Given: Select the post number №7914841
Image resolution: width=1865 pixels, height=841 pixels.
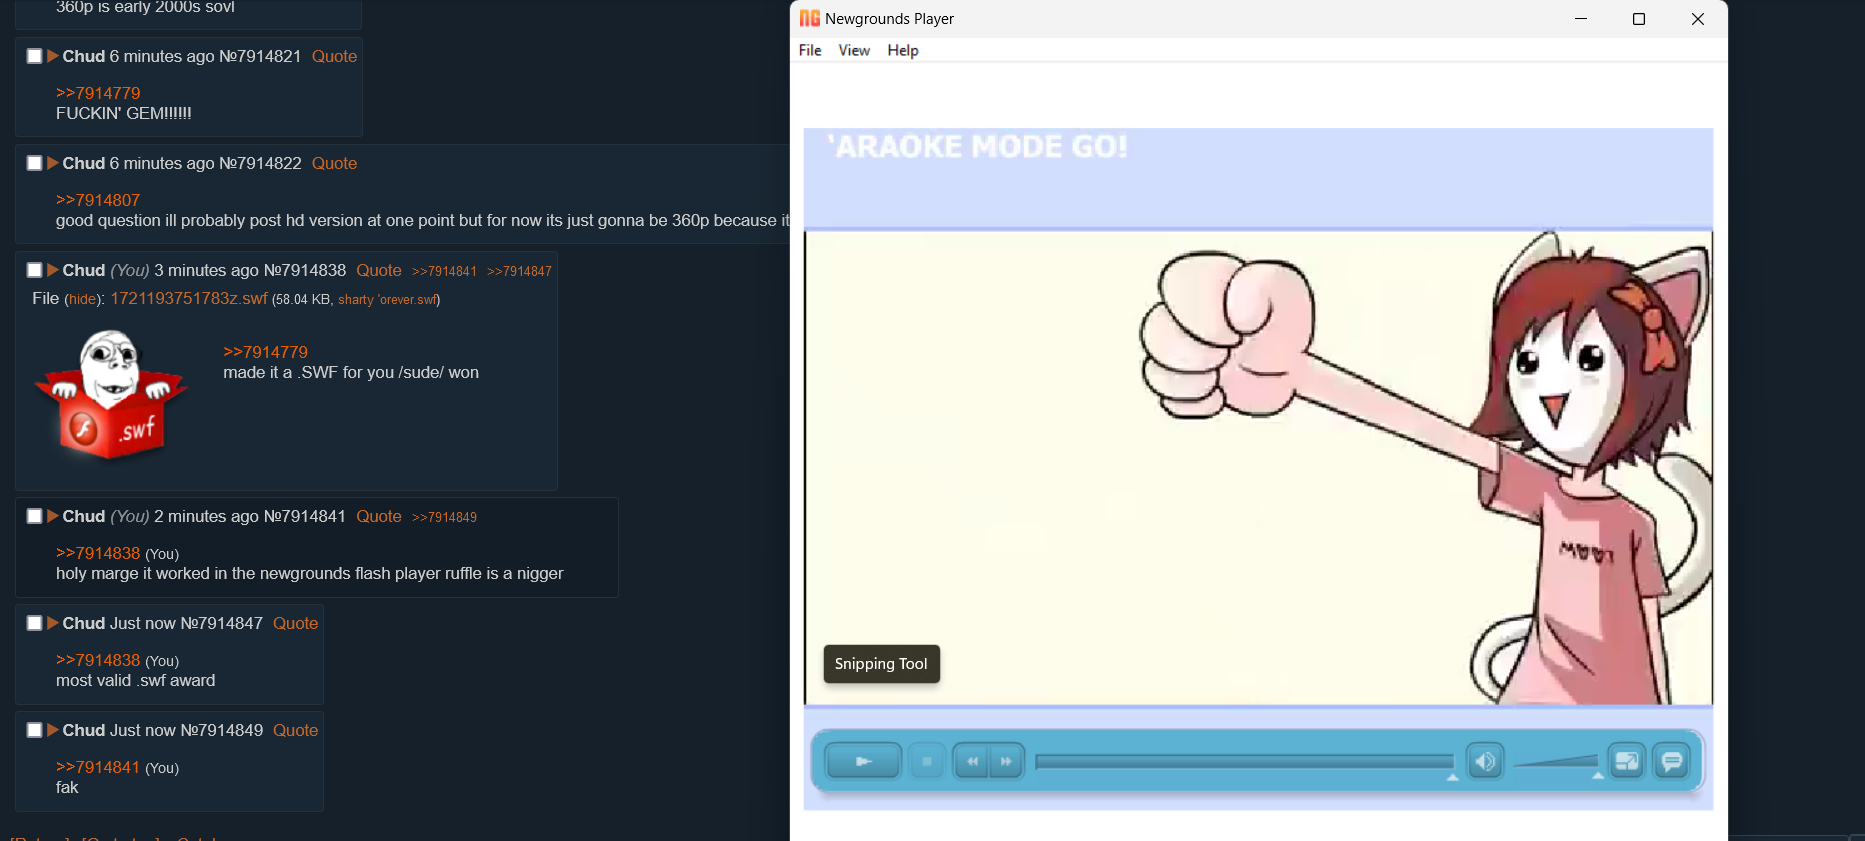Looking at the screenshot, I should pos(305,516).
